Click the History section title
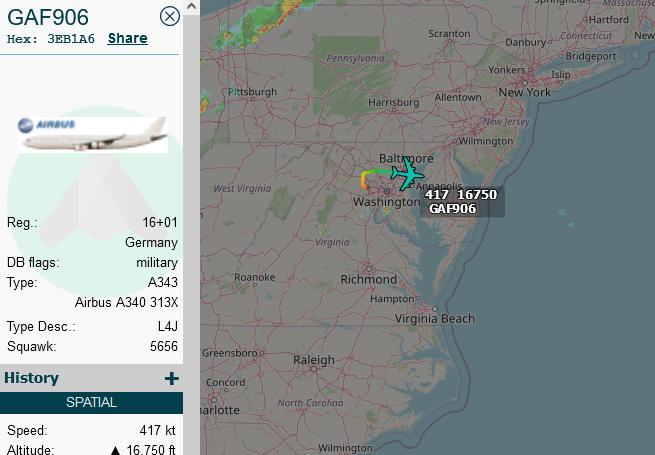This screenshot has width=655, height=455. coord(32,378)
